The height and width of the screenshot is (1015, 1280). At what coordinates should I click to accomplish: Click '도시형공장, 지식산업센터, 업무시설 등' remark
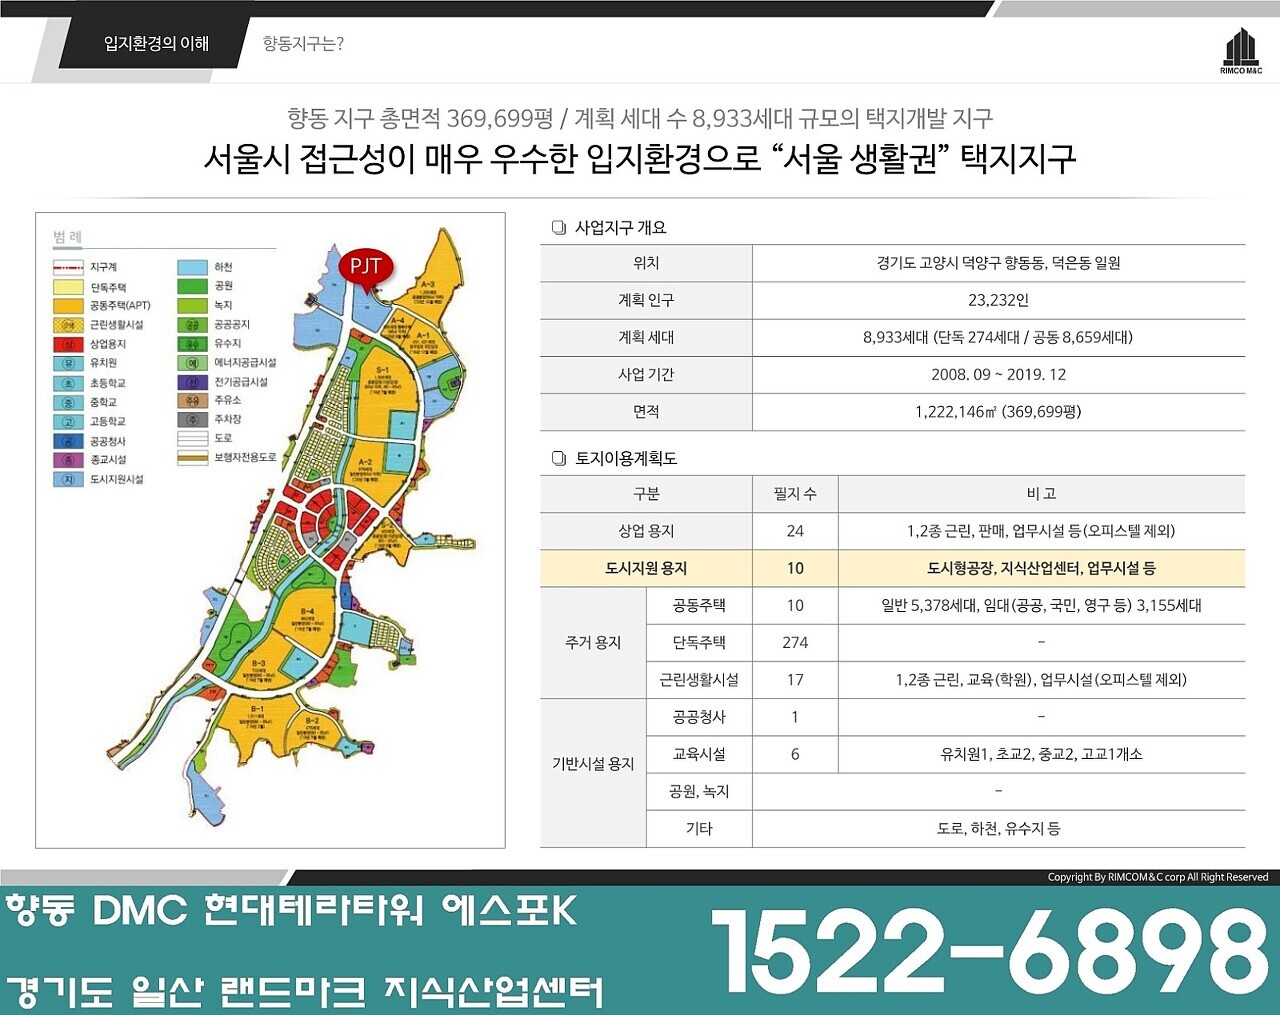[1042, 568]
